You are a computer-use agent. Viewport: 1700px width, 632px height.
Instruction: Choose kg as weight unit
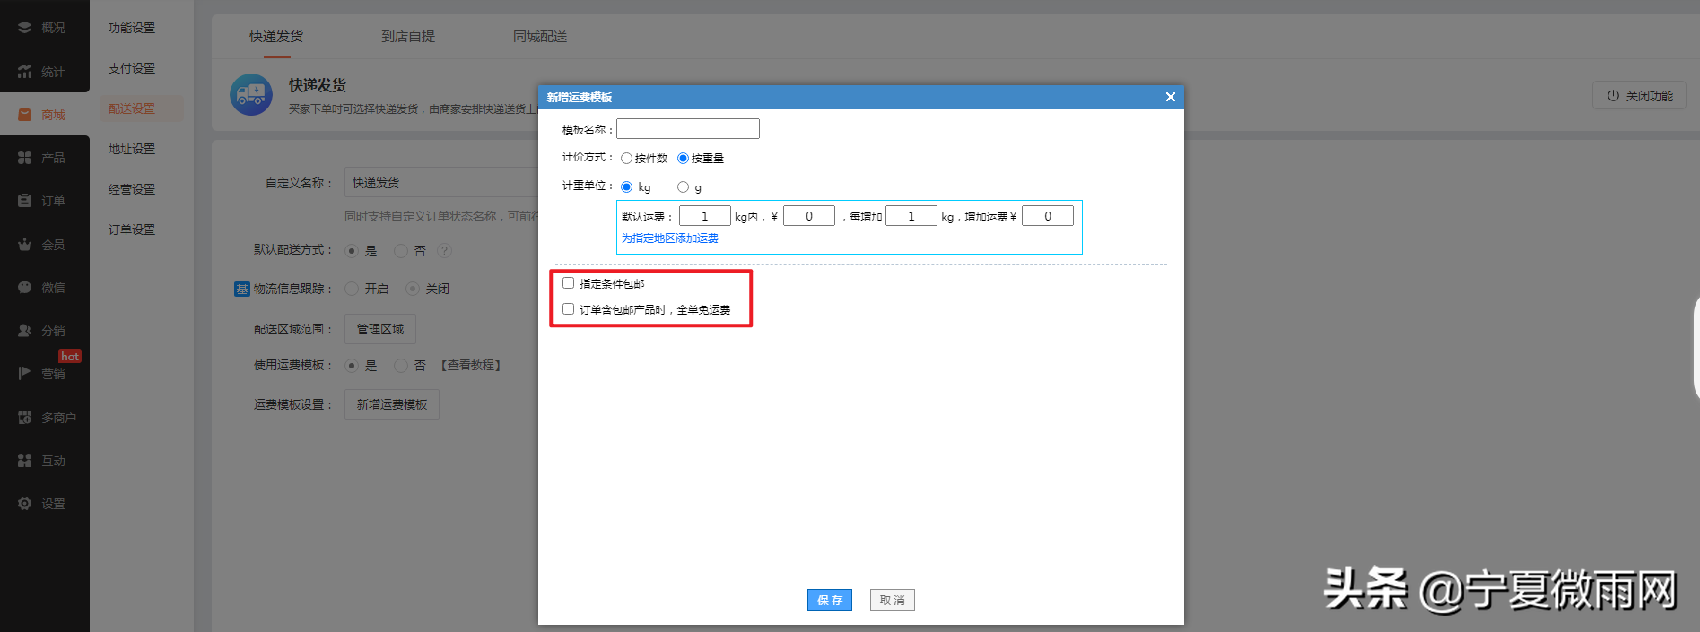(x=627, y=187)
